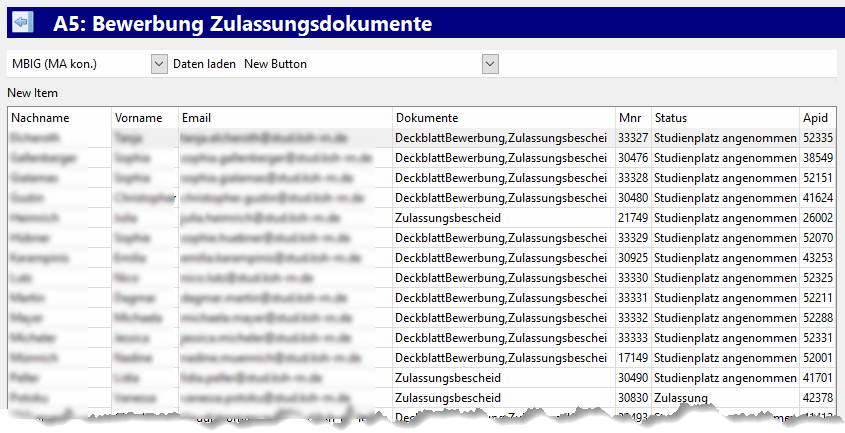Image resolution: width=845 pixels, height=433 pixels.
Task: Click the back arrow icon in header
Action: (x=22, y=22)
